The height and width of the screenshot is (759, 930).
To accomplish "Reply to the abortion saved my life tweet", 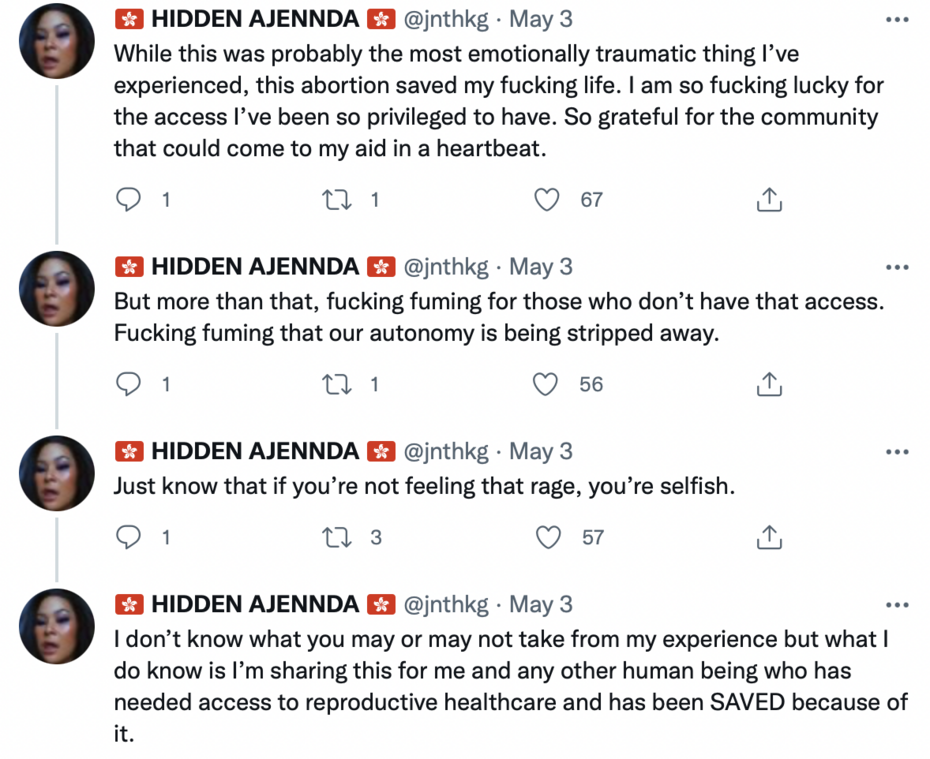I will (x=129, y=200).
